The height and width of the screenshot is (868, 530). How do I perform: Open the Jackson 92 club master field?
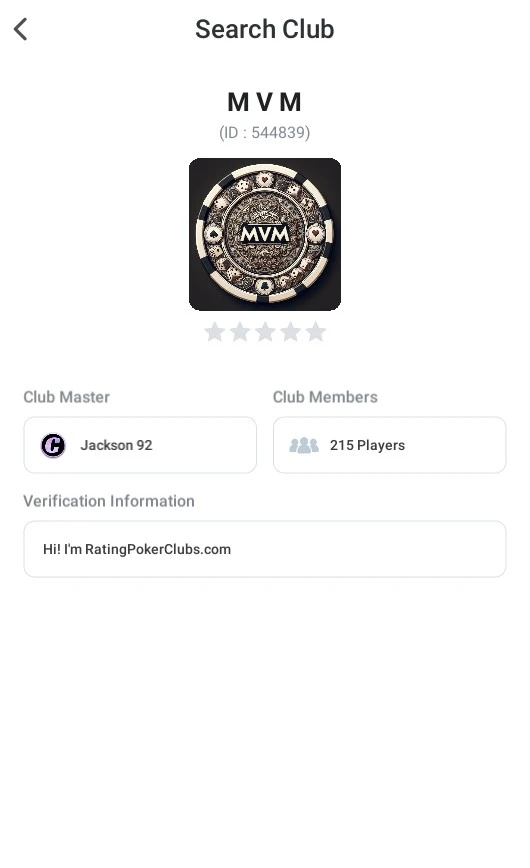[x=140, y=445]
